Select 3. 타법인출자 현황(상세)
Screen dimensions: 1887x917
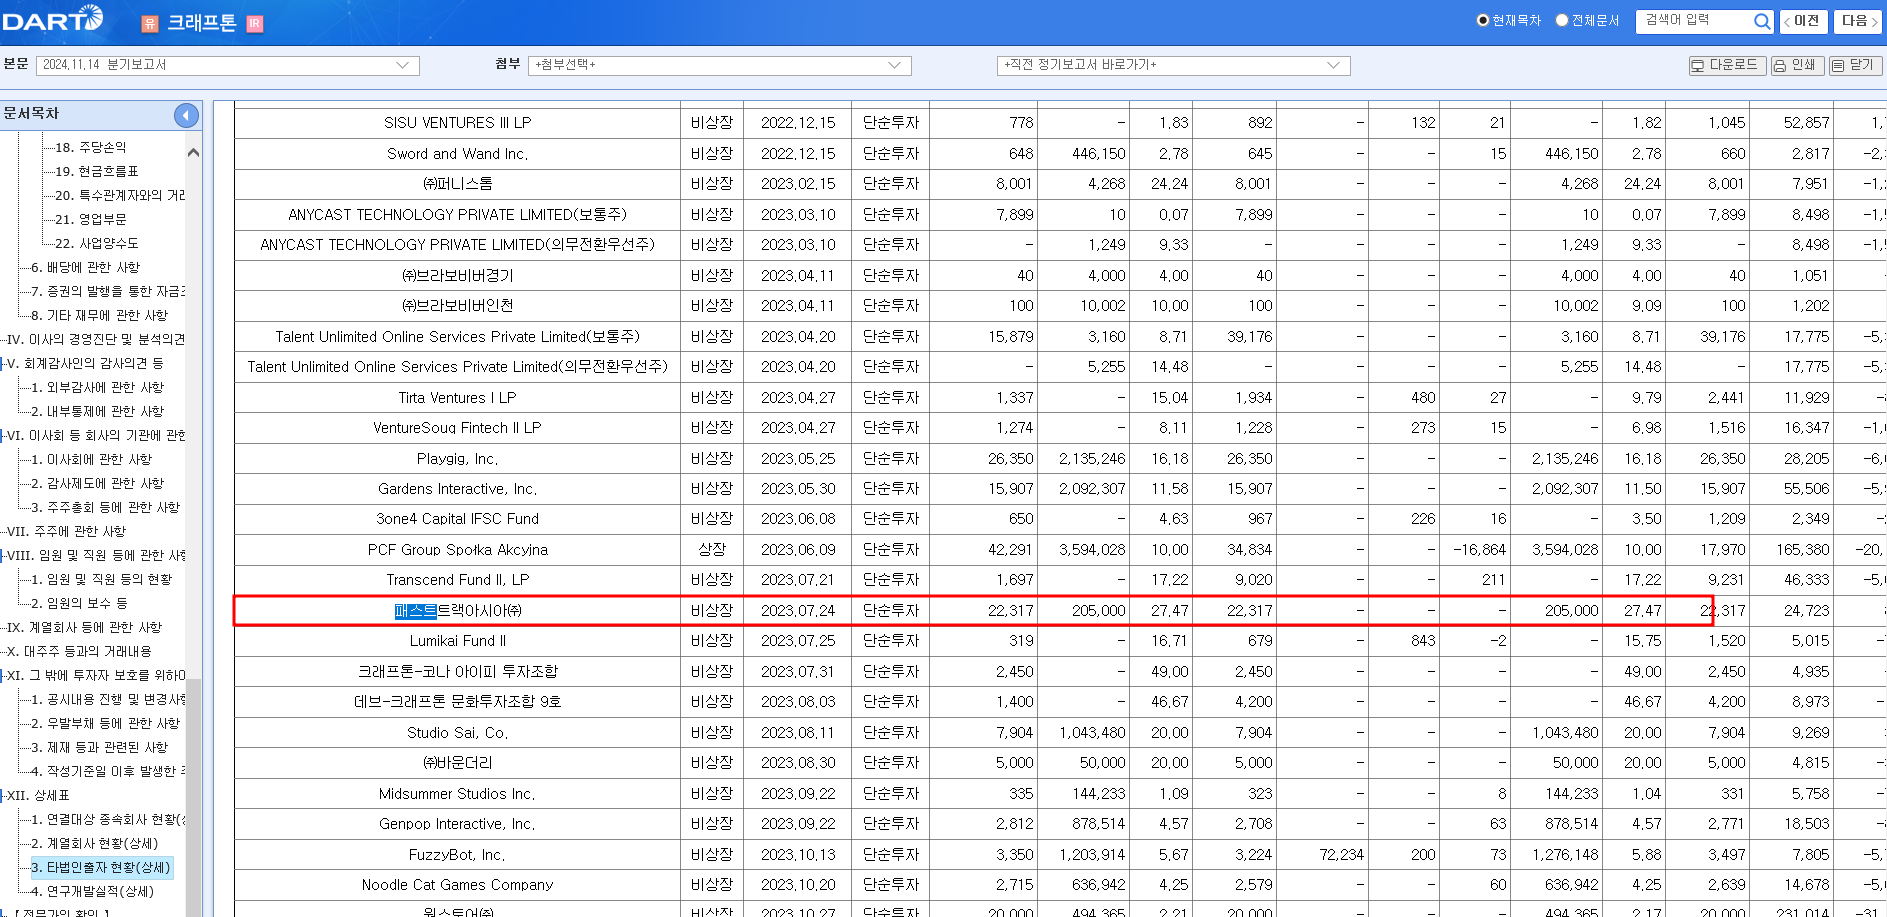(101, 867)
